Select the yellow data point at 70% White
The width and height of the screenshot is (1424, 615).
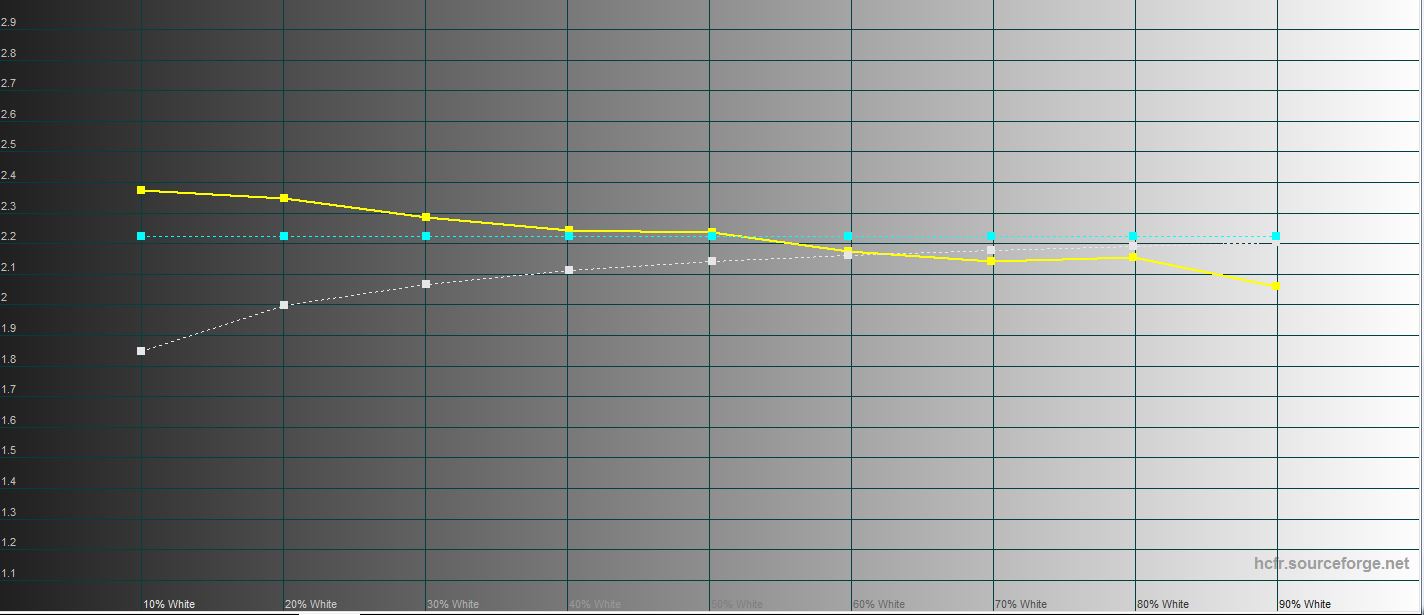(991, 261)
